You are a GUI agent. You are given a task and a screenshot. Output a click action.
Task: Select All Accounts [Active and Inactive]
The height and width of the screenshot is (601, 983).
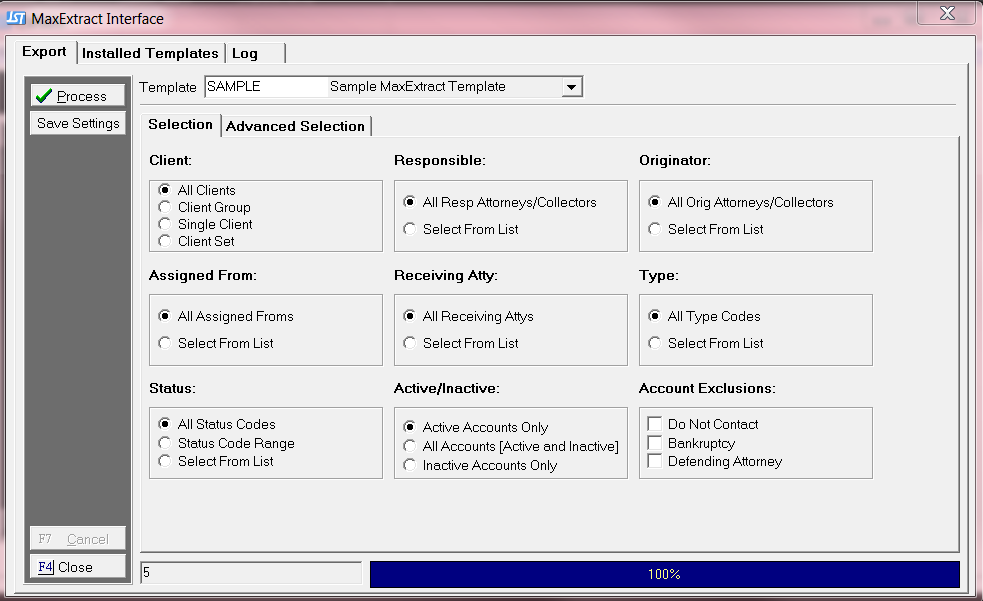pos(410,446)
